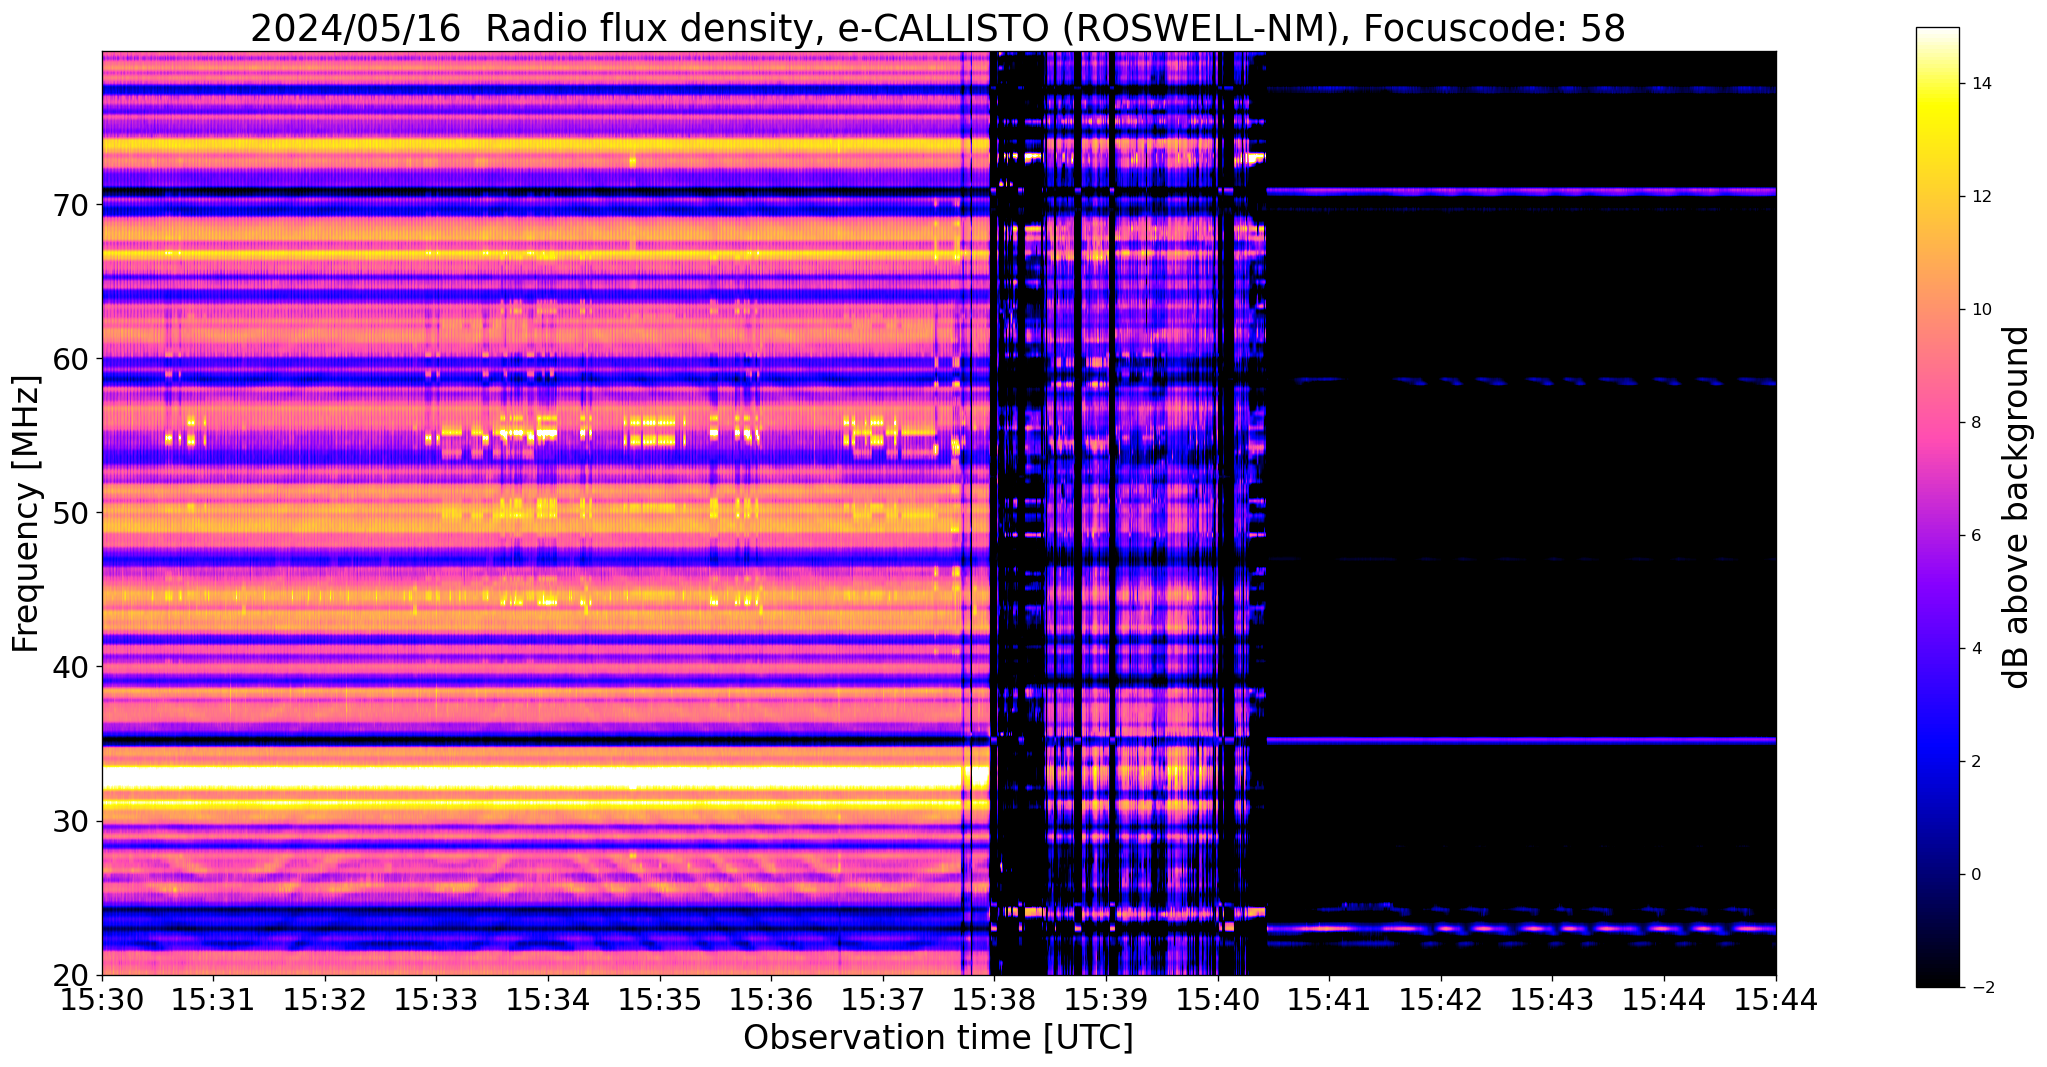Viewport: 2047px width, 1067px height.
Task: Click the narrow line near 71 MHz after 15:41
Action: [x=1521, y=191]
